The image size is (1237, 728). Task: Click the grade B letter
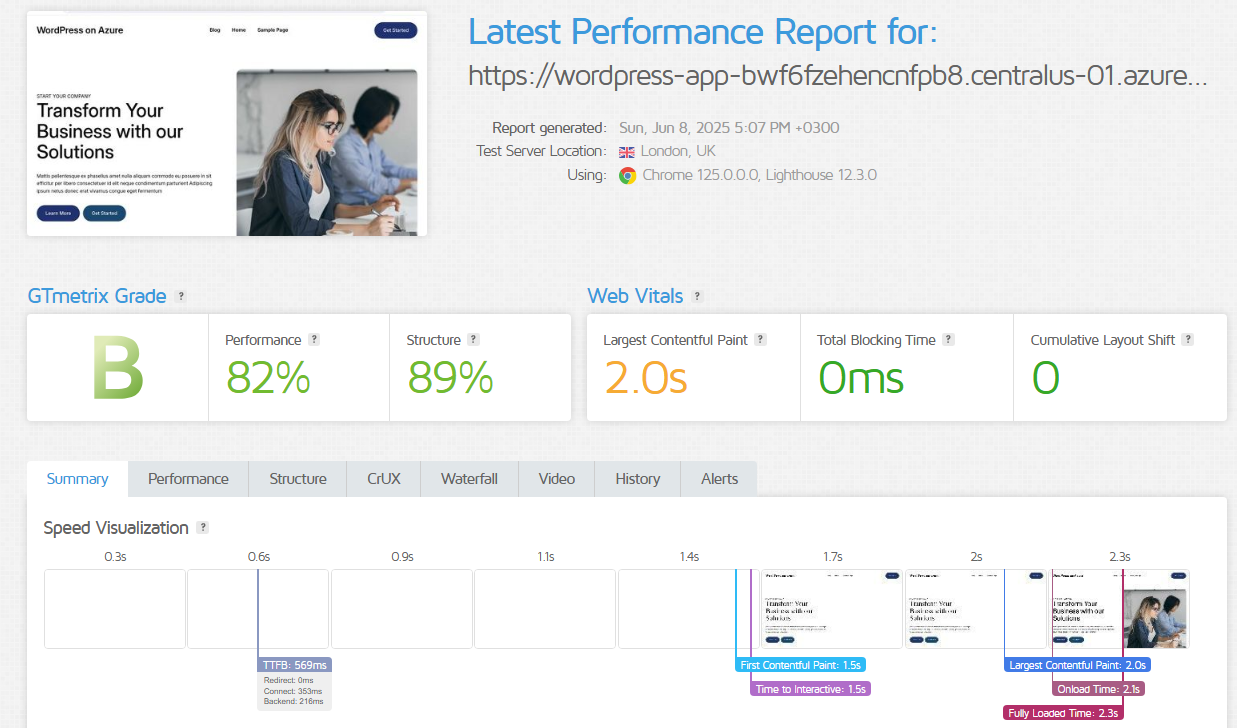(118, 368)
